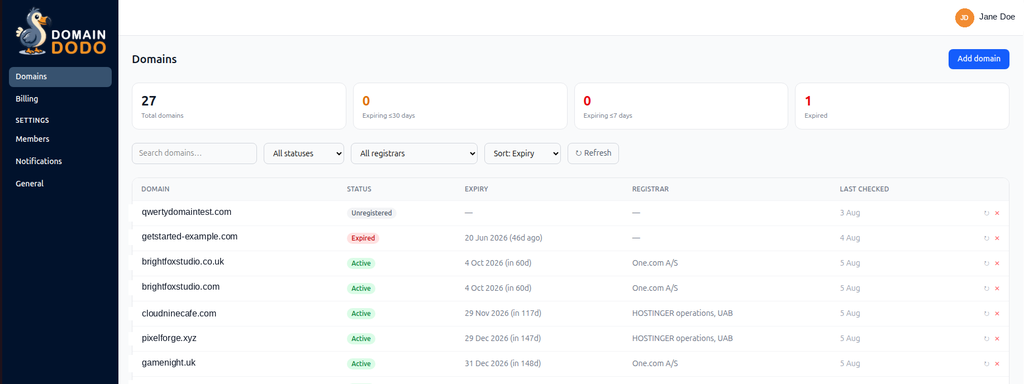
Task: Recheck getstarted-example.com with refresh icon
Action: coord(986,238)
